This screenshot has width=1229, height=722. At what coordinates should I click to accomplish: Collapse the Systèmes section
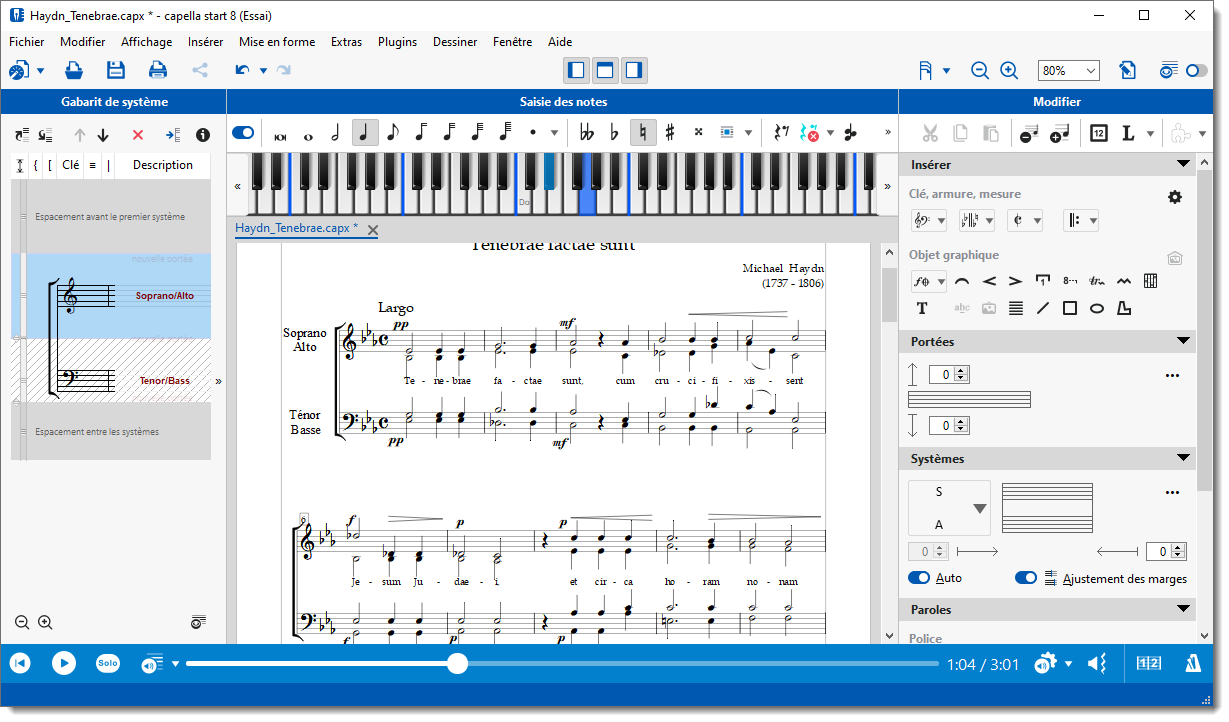click(x=1183, y=459)
